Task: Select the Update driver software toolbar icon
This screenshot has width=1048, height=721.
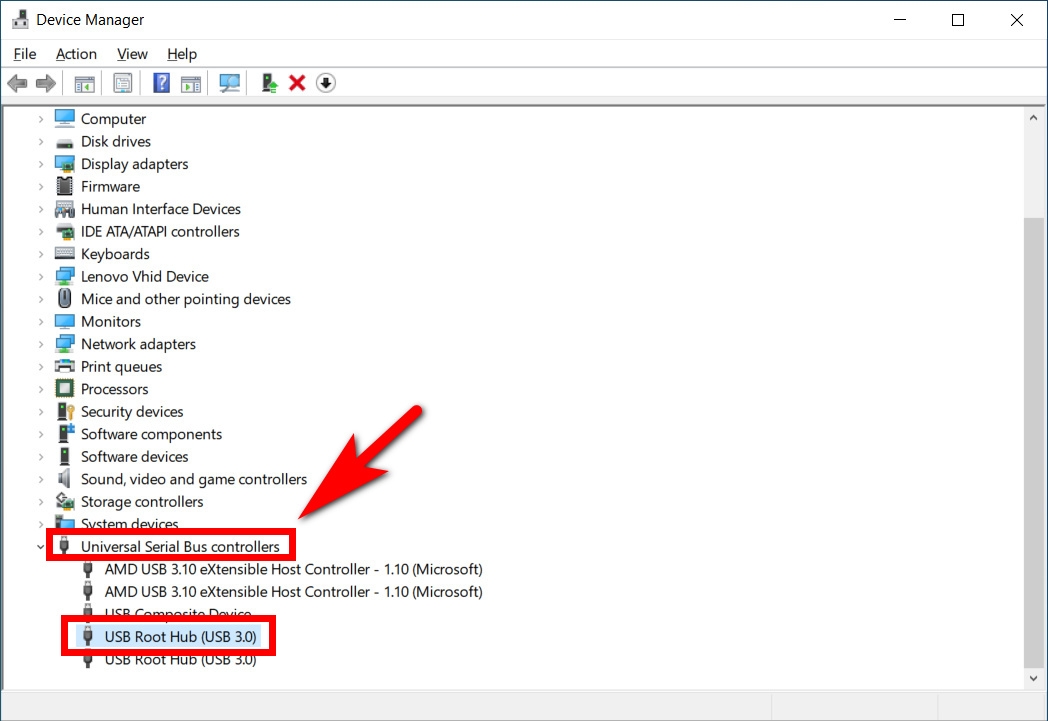Action: coord(268,82)
